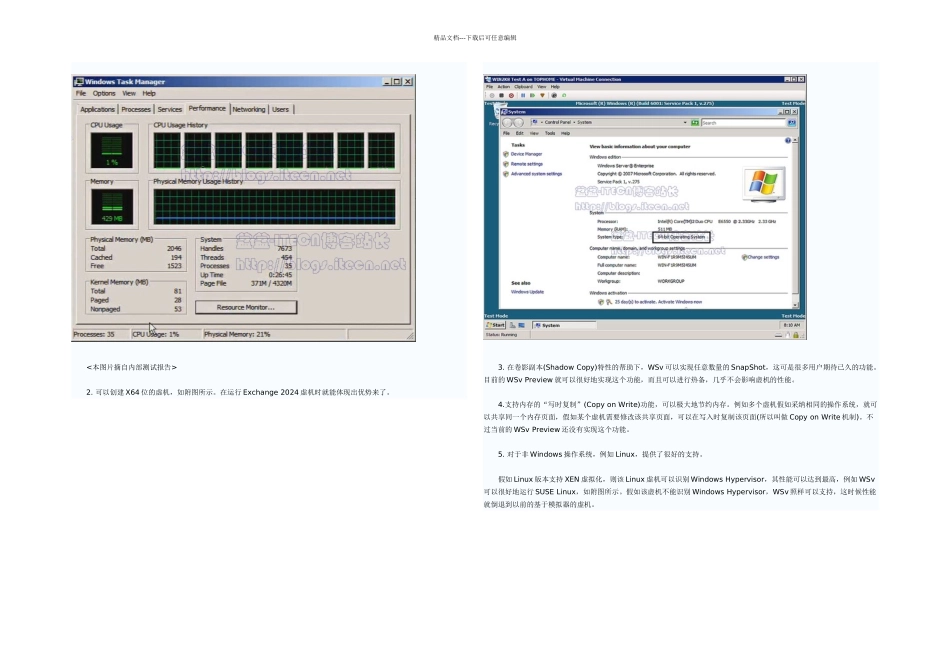The width and height of the screenshot is (950, 672).
Task: Click the Control Panel breadcrumb in address bar
Action: pos(557,122)
